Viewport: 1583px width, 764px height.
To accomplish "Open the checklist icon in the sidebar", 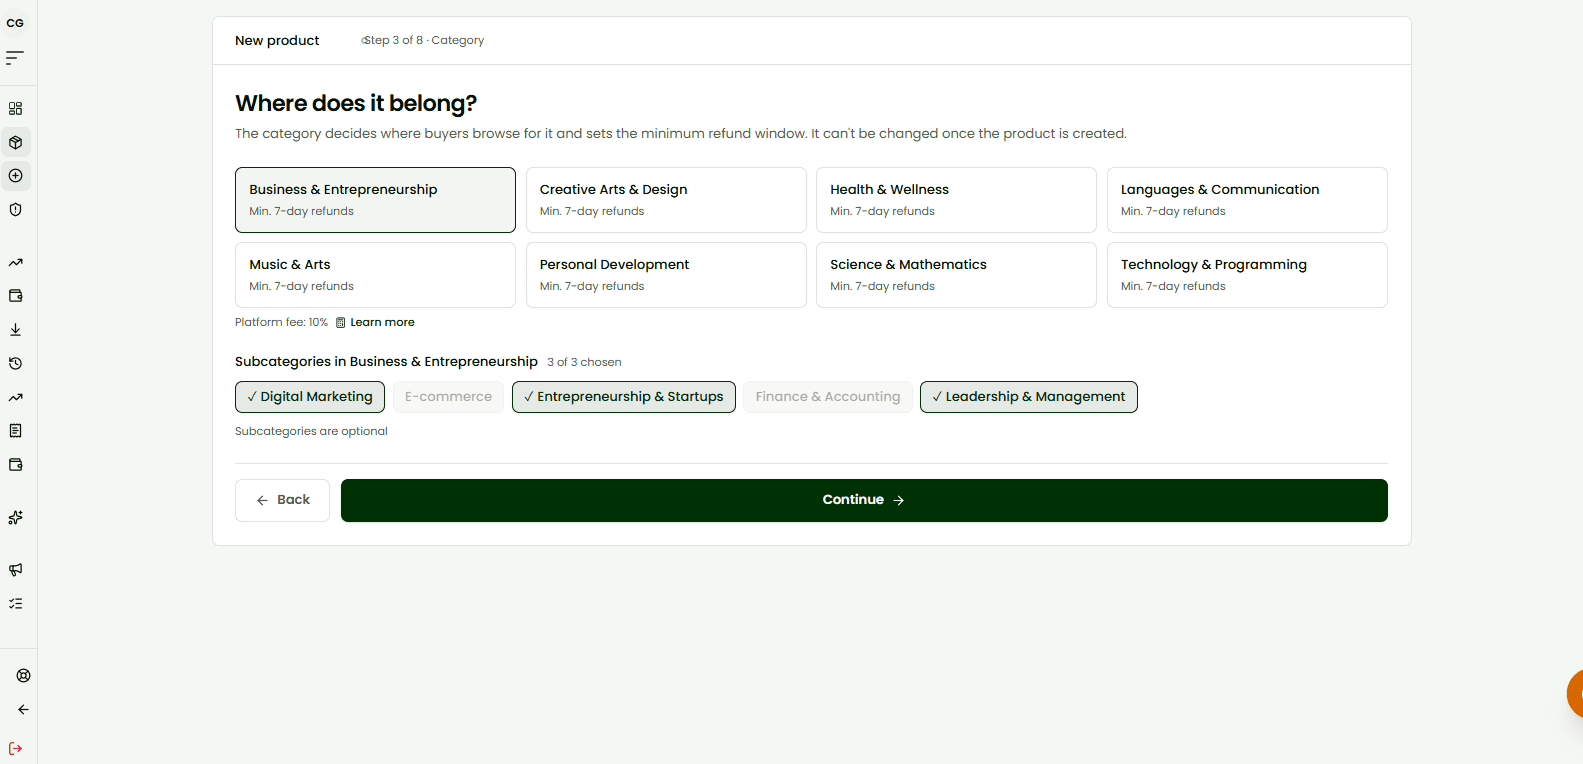I will coord(15,604).
